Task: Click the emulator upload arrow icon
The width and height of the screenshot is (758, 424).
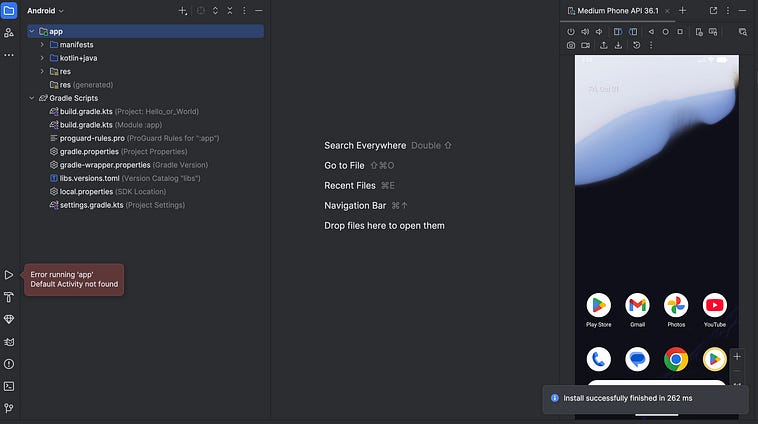Action: pos(604,45)
